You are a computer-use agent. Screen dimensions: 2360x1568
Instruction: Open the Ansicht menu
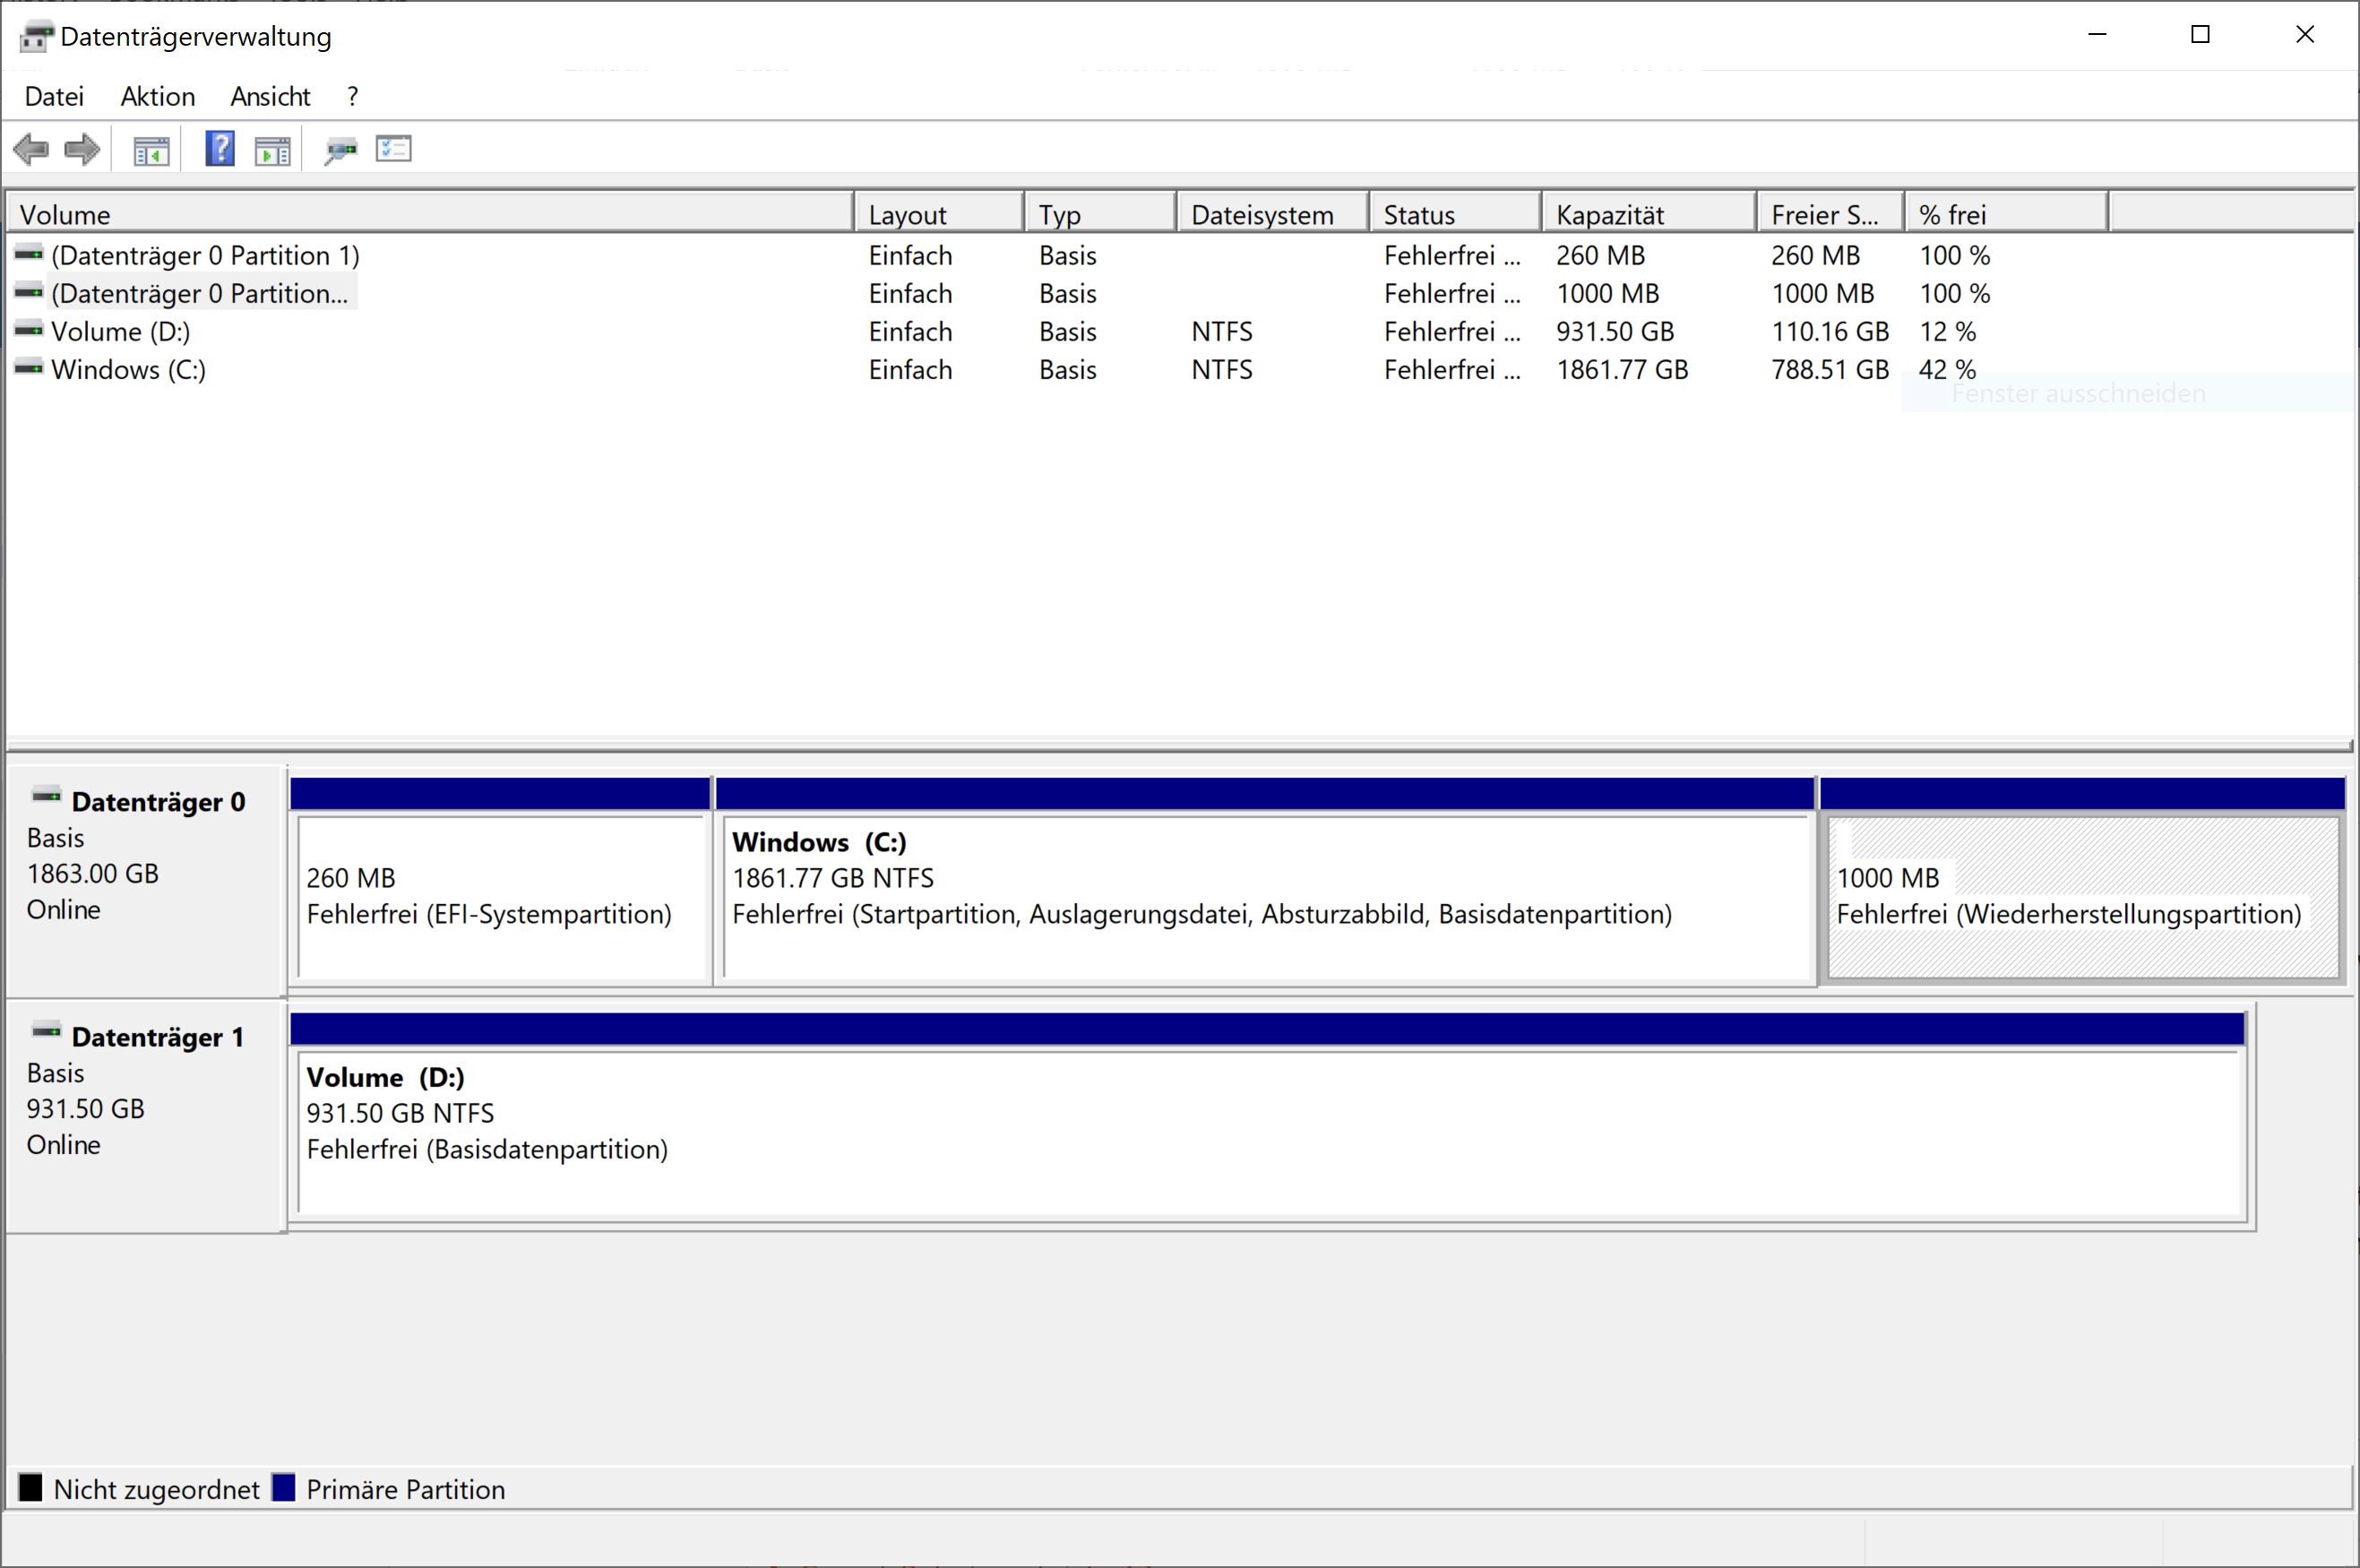(x=270, y=96)
